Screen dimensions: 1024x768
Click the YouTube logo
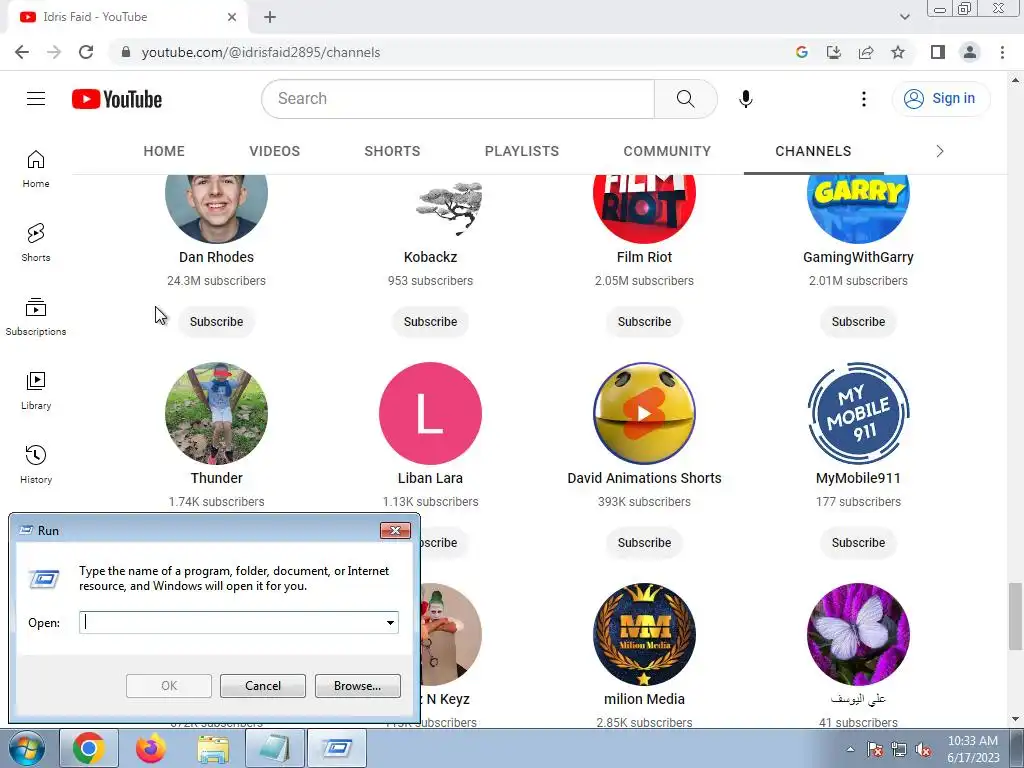[x=117, y=99]
